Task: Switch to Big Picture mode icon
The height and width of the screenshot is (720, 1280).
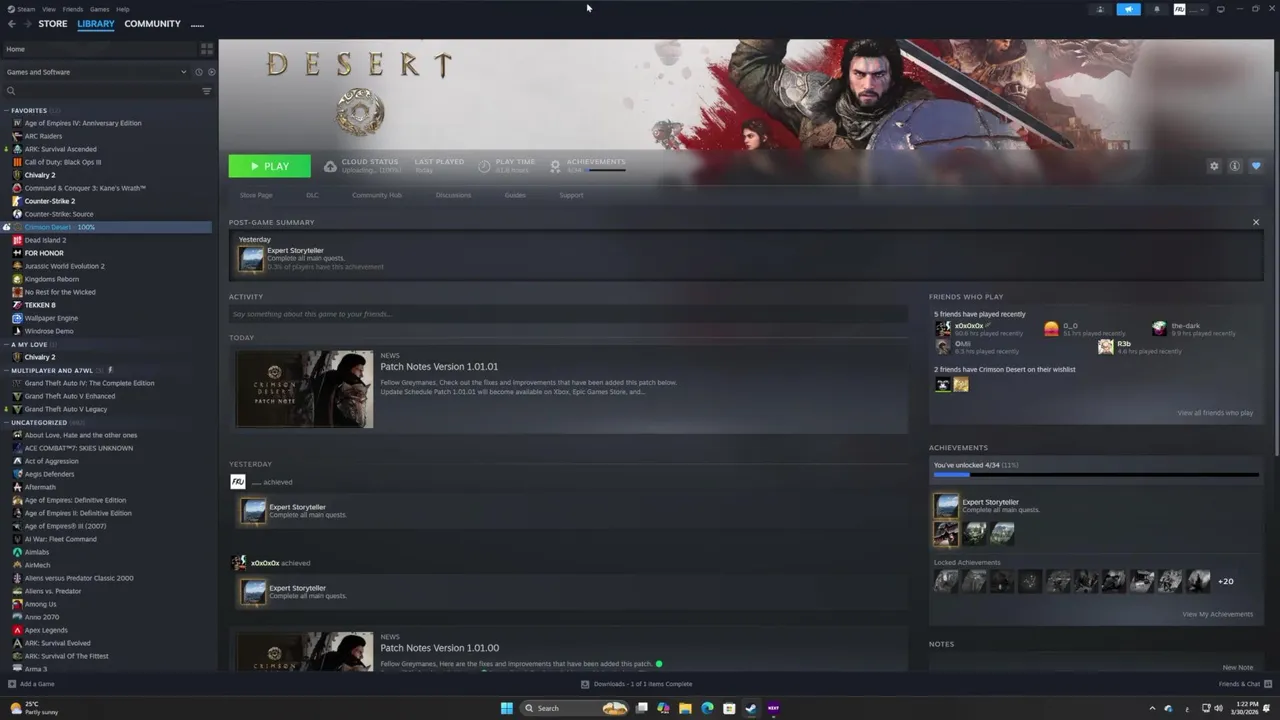Action: 1220,9
